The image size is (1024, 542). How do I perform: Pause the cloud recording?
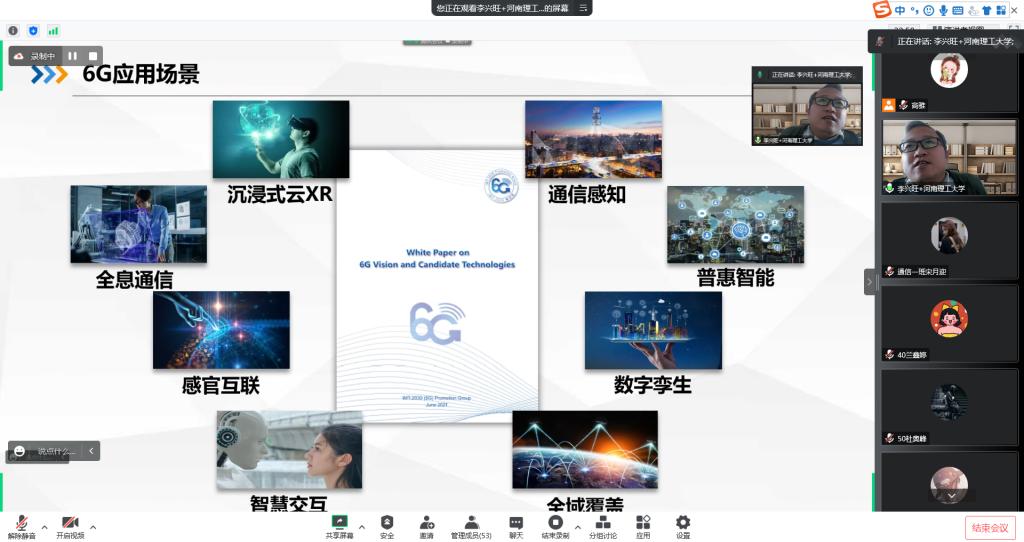pyautogui.click(x=72, y=56)
